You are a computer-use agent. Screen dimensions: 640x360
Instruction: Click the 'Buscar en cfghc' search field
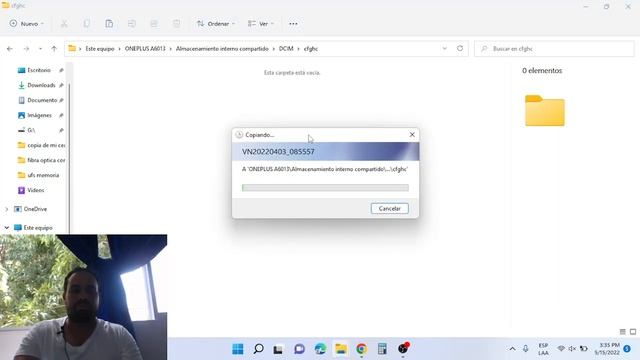[554, 49]
